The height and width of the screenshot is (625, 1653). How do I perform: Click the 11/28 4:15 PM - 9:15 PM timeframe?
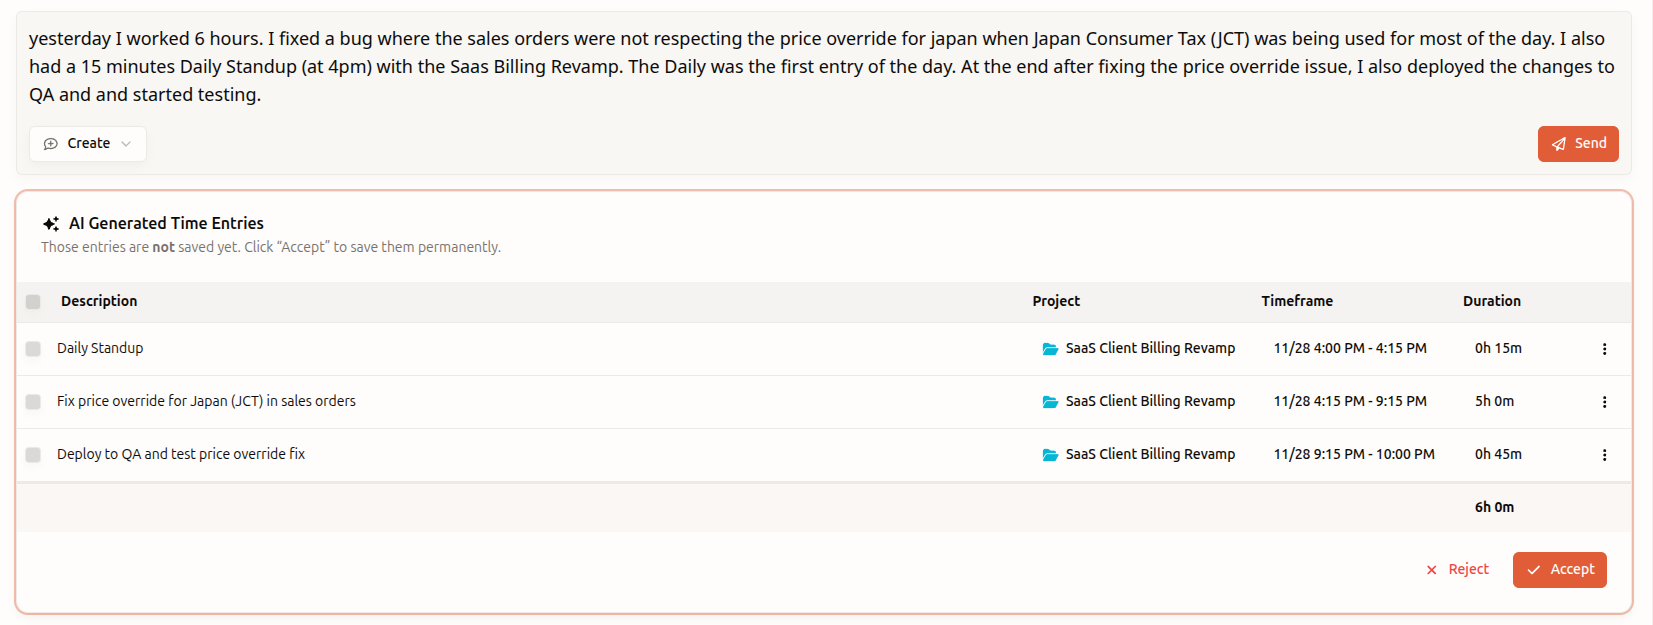click(x=1349, y=401)
